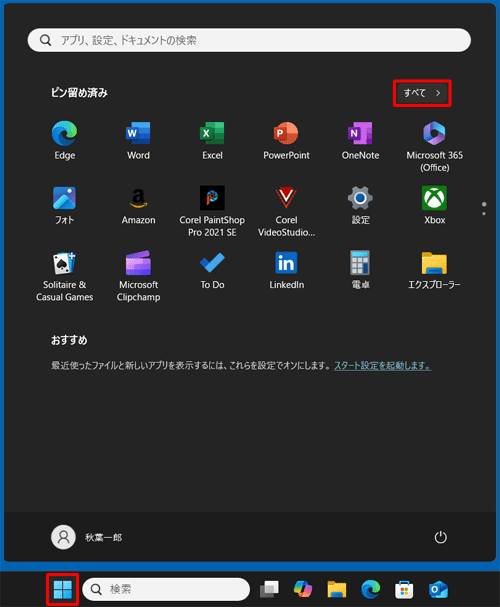Screen dimensions: 500x607
Task: Open エクスプローラー from pinned apps
Action: pos(434,271)
